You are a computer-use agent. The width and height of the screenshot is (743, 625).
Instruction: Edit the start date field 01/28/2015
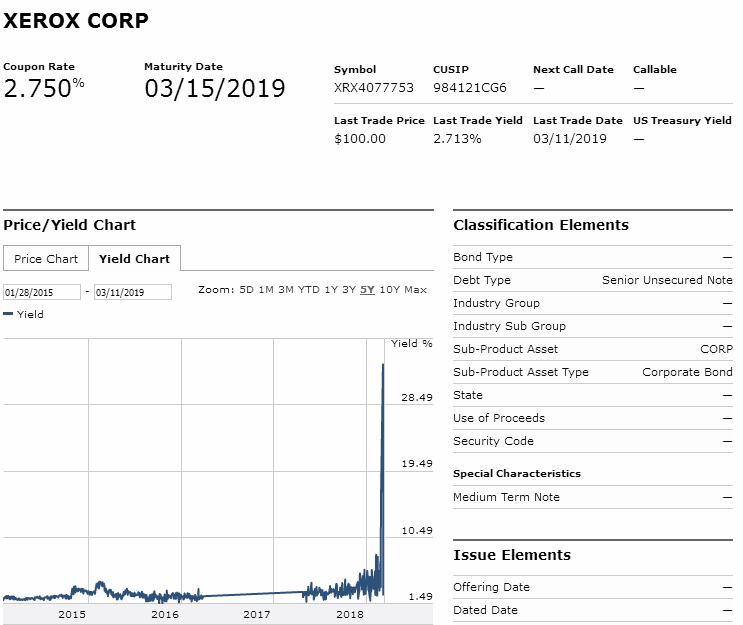click(42, 292)
